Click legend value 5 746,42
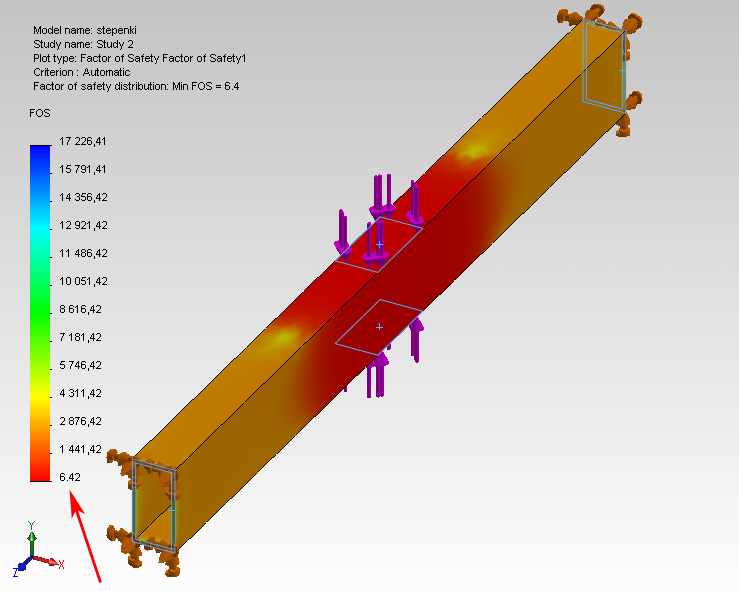739x591 pixels. pos(81,365)
